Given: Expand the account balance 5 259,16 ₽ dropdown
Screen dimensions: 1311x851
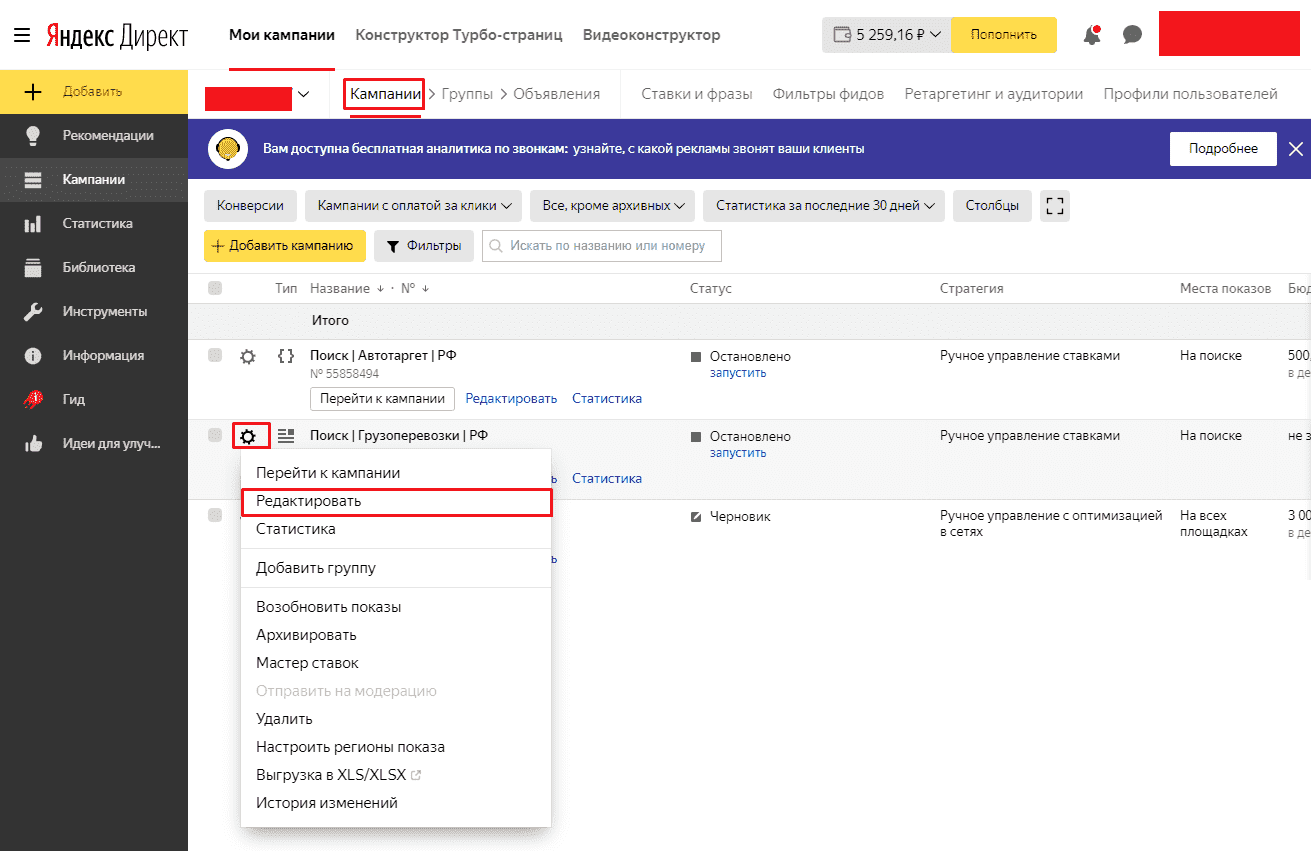Looking at the screenshot, I should [x=887, y=35].
